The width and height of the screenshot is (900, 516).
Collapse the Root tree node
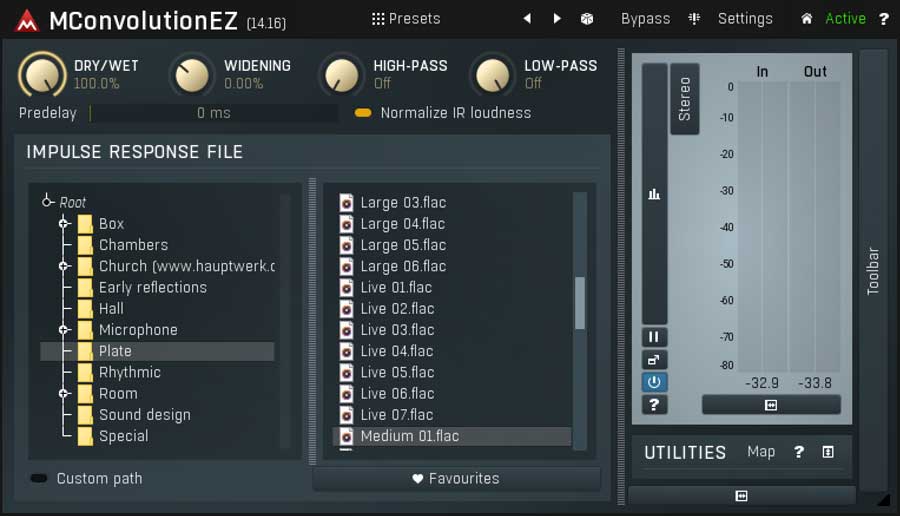click(x=48, y=201)
